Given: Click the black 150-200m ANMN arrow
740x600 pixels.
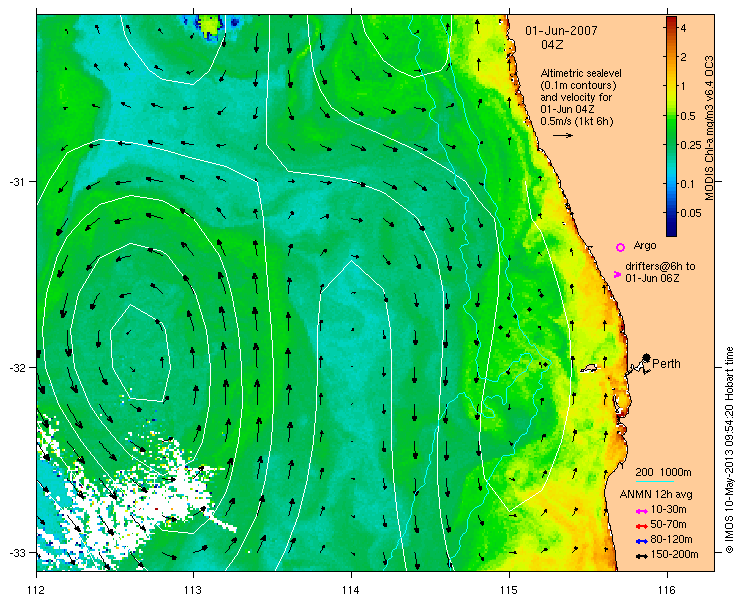Looking at the screenshot, I should 641,556.
